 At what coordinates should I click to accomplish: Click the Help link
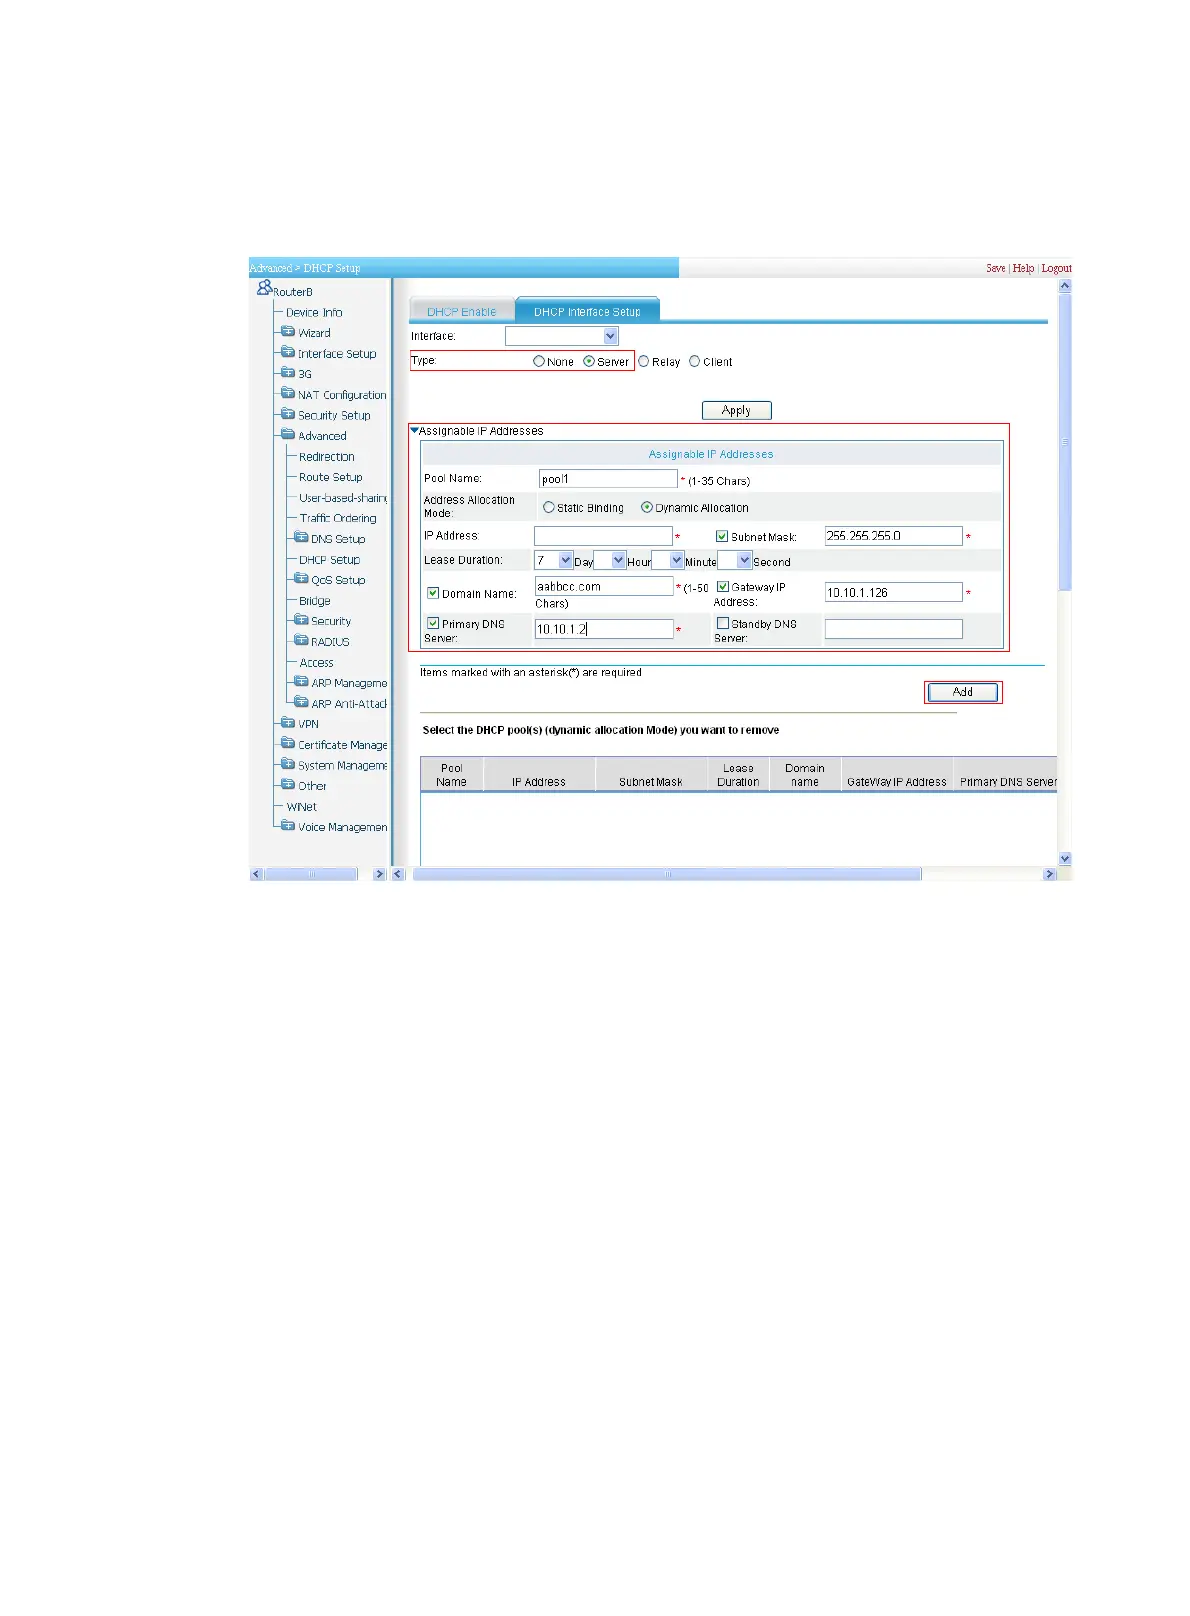(x=1023, y=268)
